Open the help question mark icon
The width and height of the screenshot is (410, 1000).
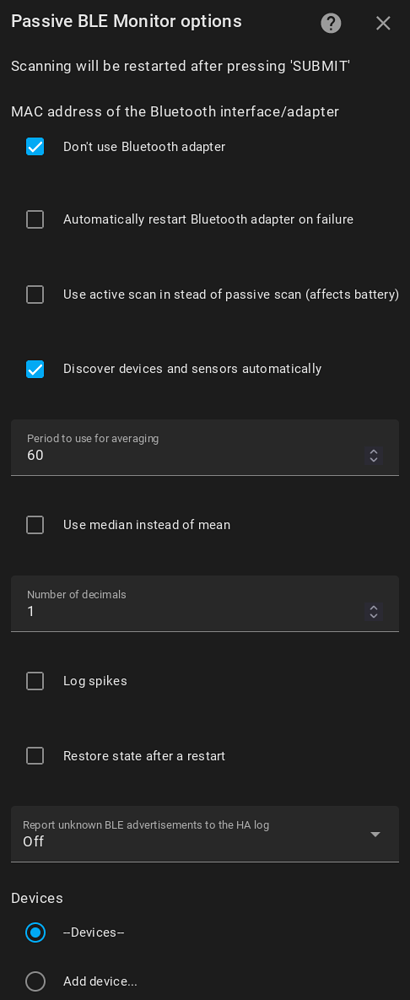(x=331, y=24)
